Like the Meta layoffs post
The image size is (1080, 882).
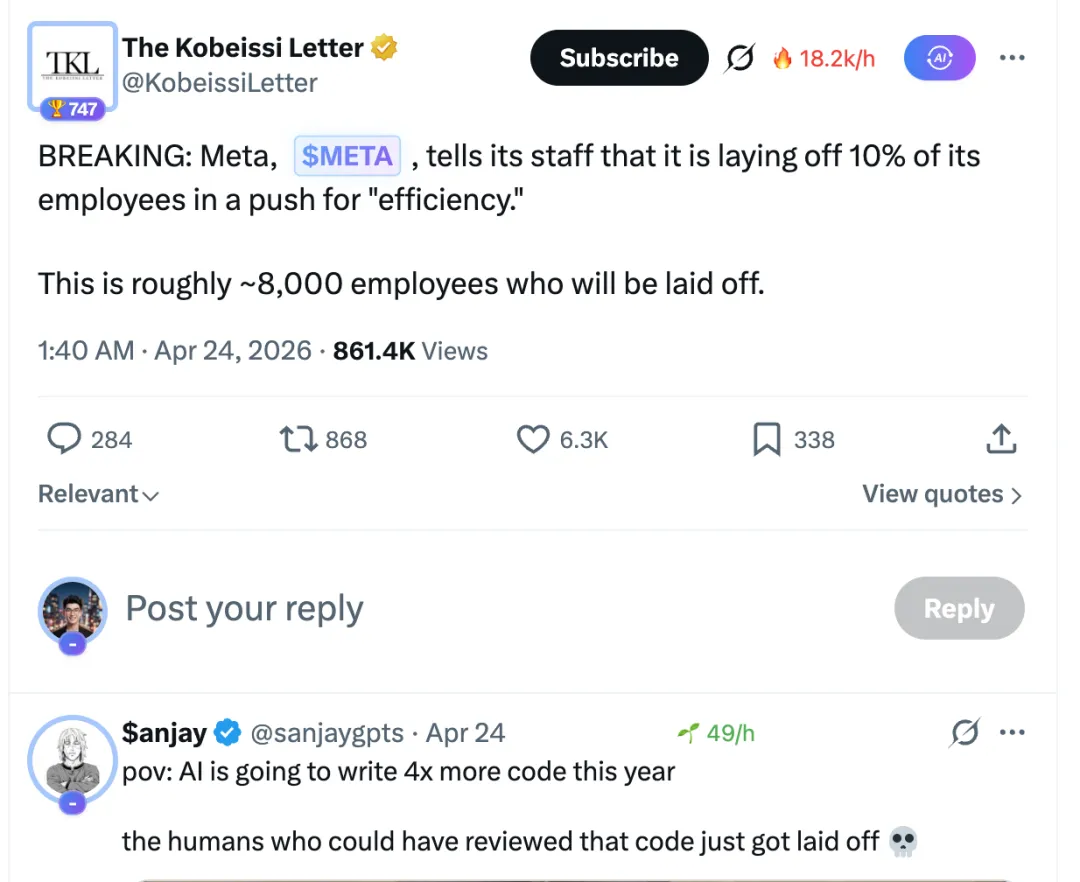click(533, 440)
